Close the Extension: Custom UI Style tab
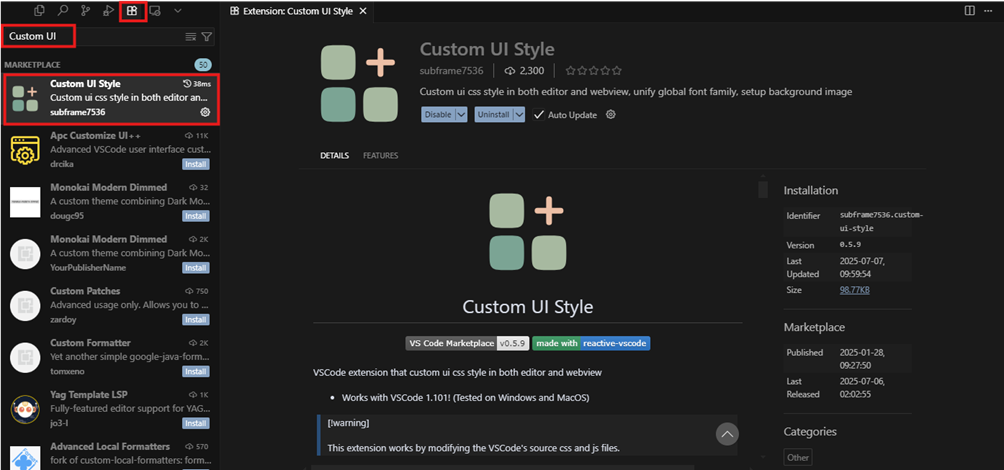Image resolution: width=1004 pixels, height=470 pixels. coord(364,11)
